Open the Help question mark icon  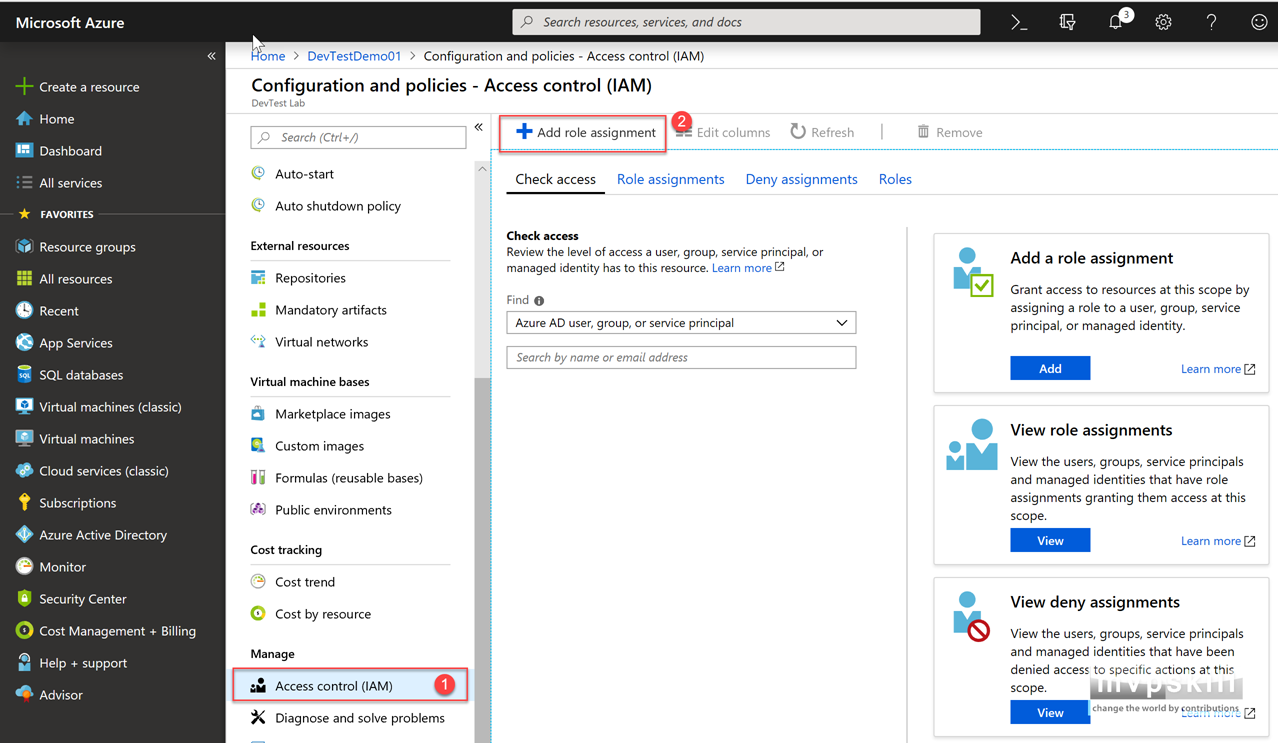click(1211, 22)
